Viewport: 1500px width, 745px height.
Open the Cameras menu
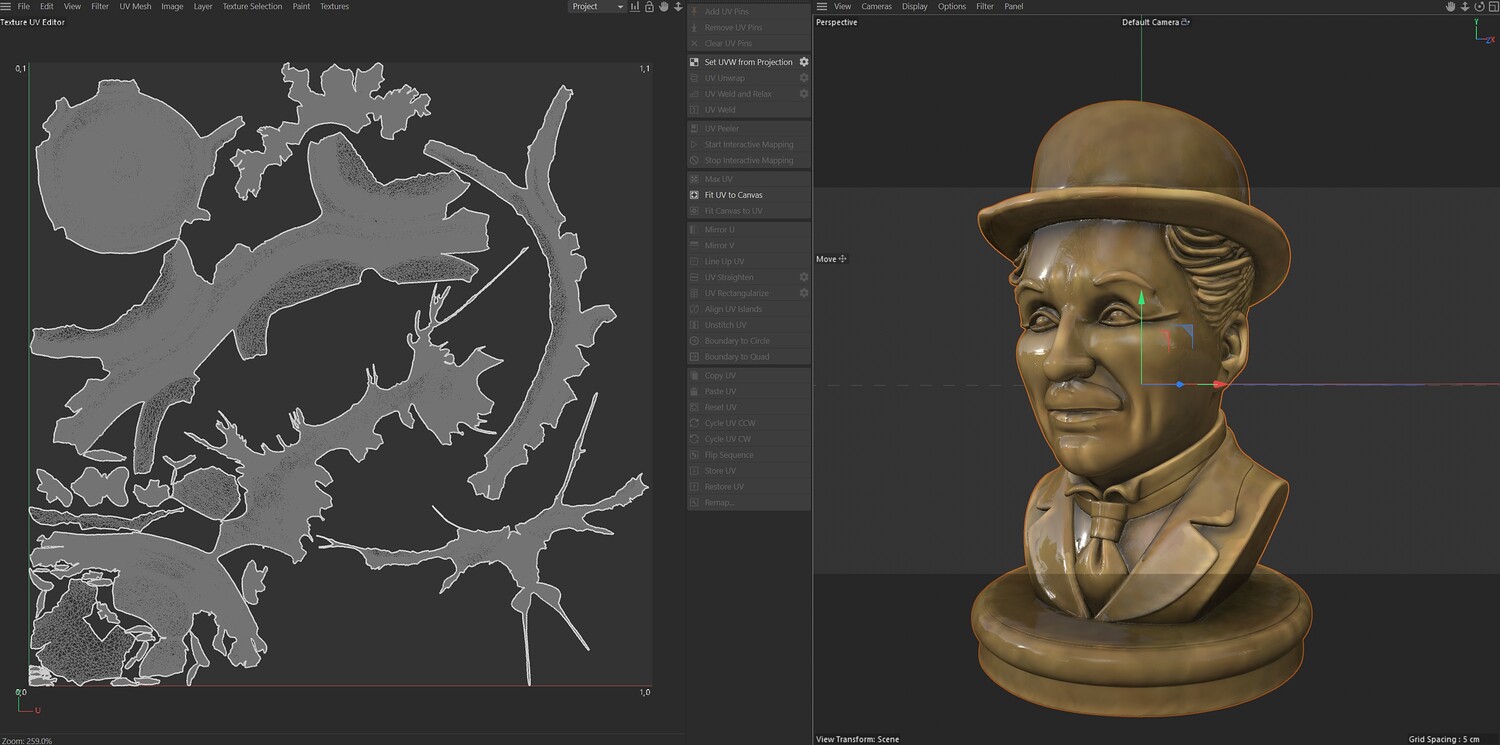pyautogui.click(x=877, y=6)
